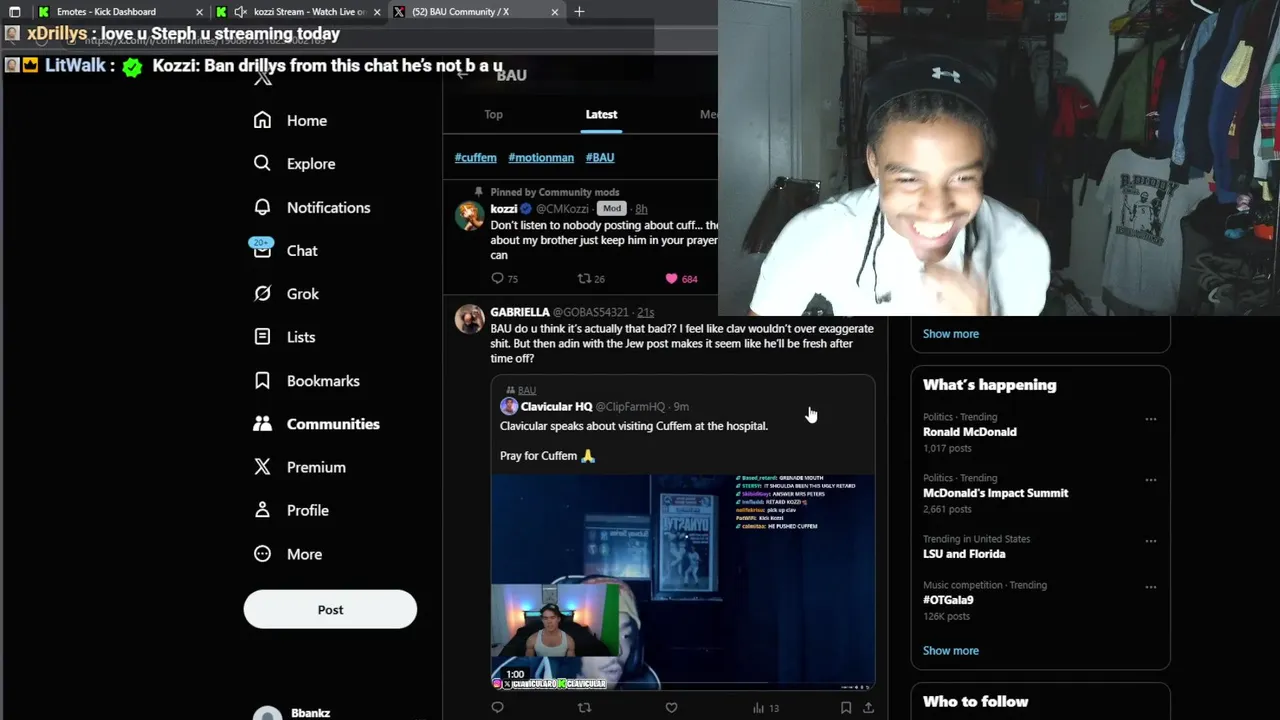Unlike kozzi's pinned post heart
1280x720 pixels.
coord(671,279)
